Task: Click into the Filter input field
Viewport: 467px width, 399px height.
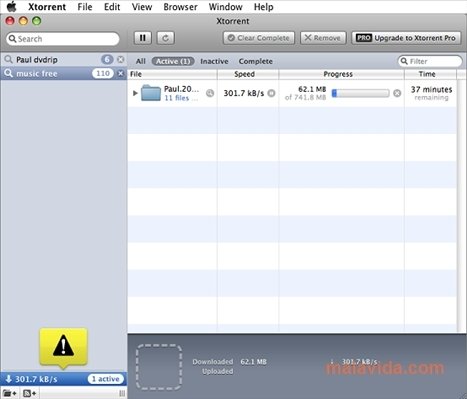Action: coord(430,61)
